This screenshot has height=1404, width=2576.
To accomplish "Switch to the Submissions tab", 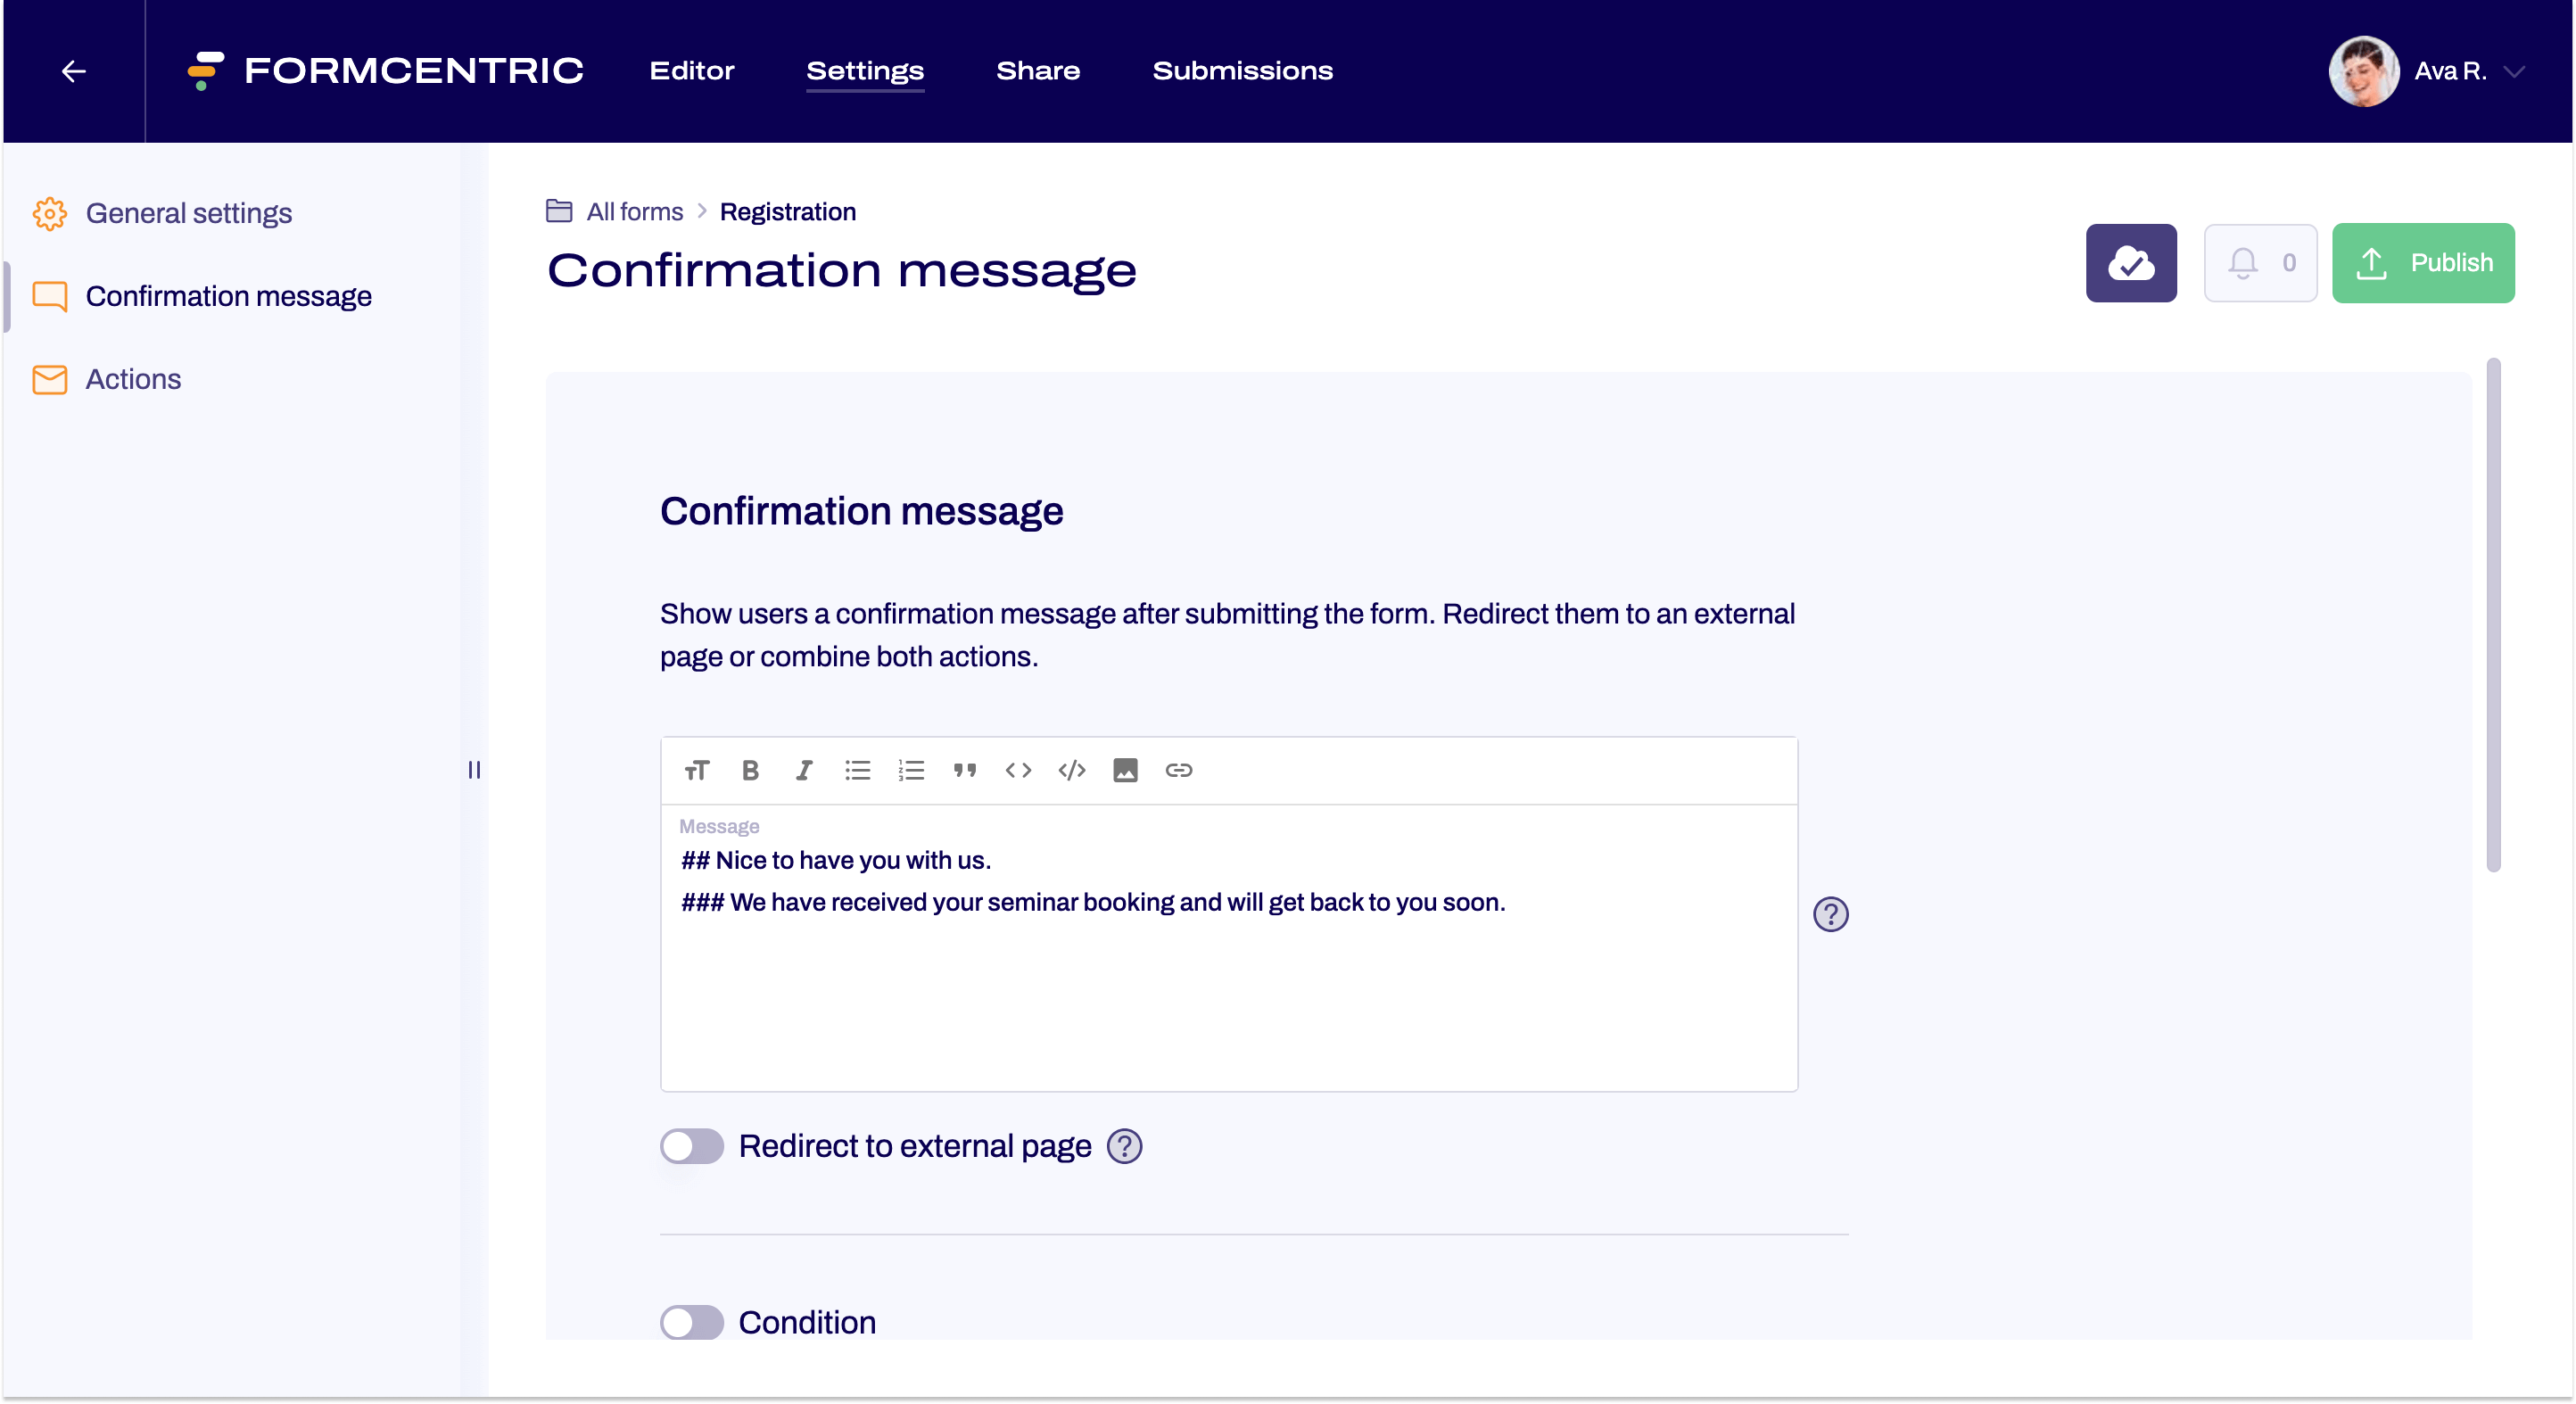I will 1242,71.
